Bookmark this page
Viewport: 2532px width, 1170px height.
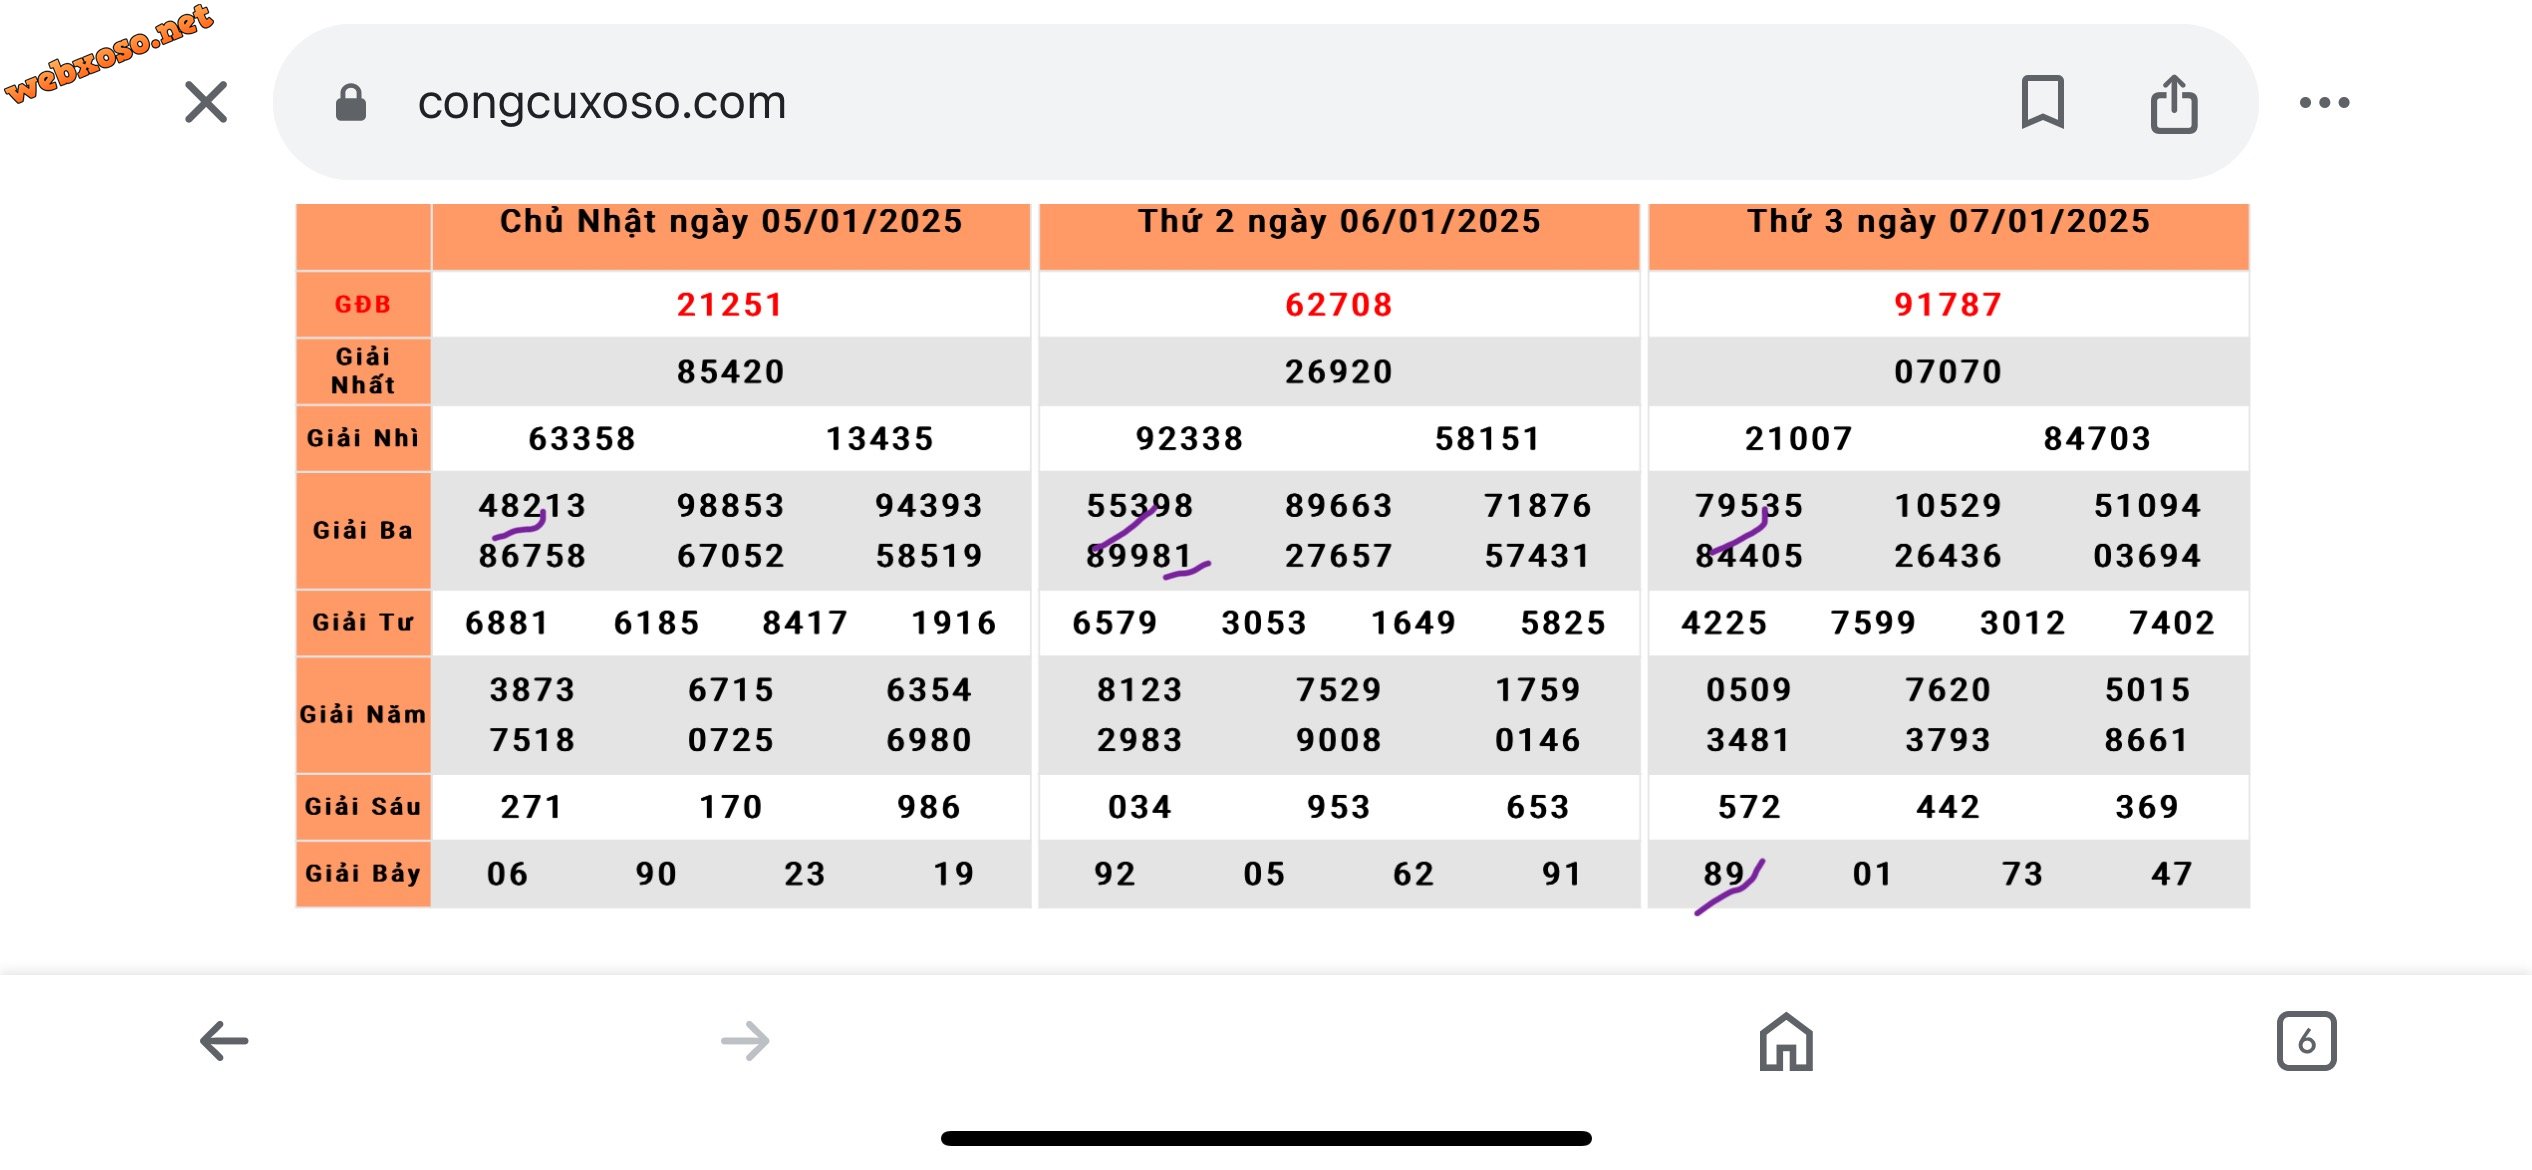point(2042,102)
